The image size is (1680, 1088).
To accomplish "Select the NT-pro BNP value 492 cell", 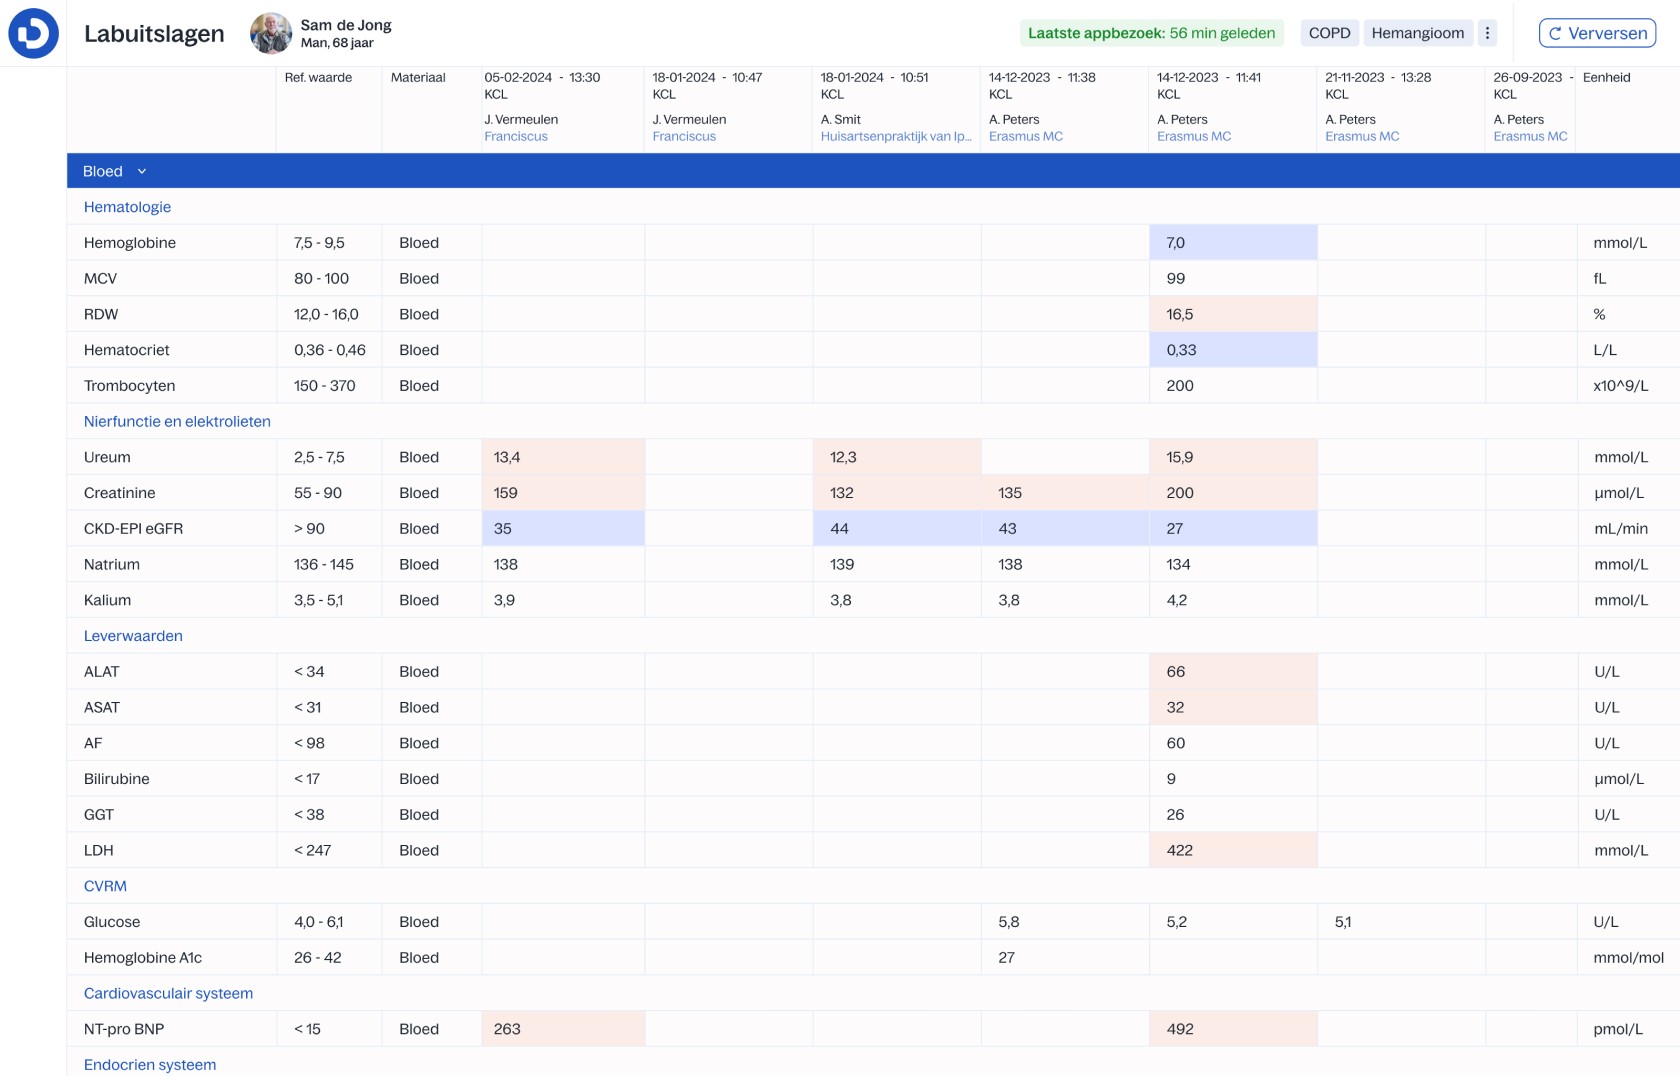I will (1233, 1029).
